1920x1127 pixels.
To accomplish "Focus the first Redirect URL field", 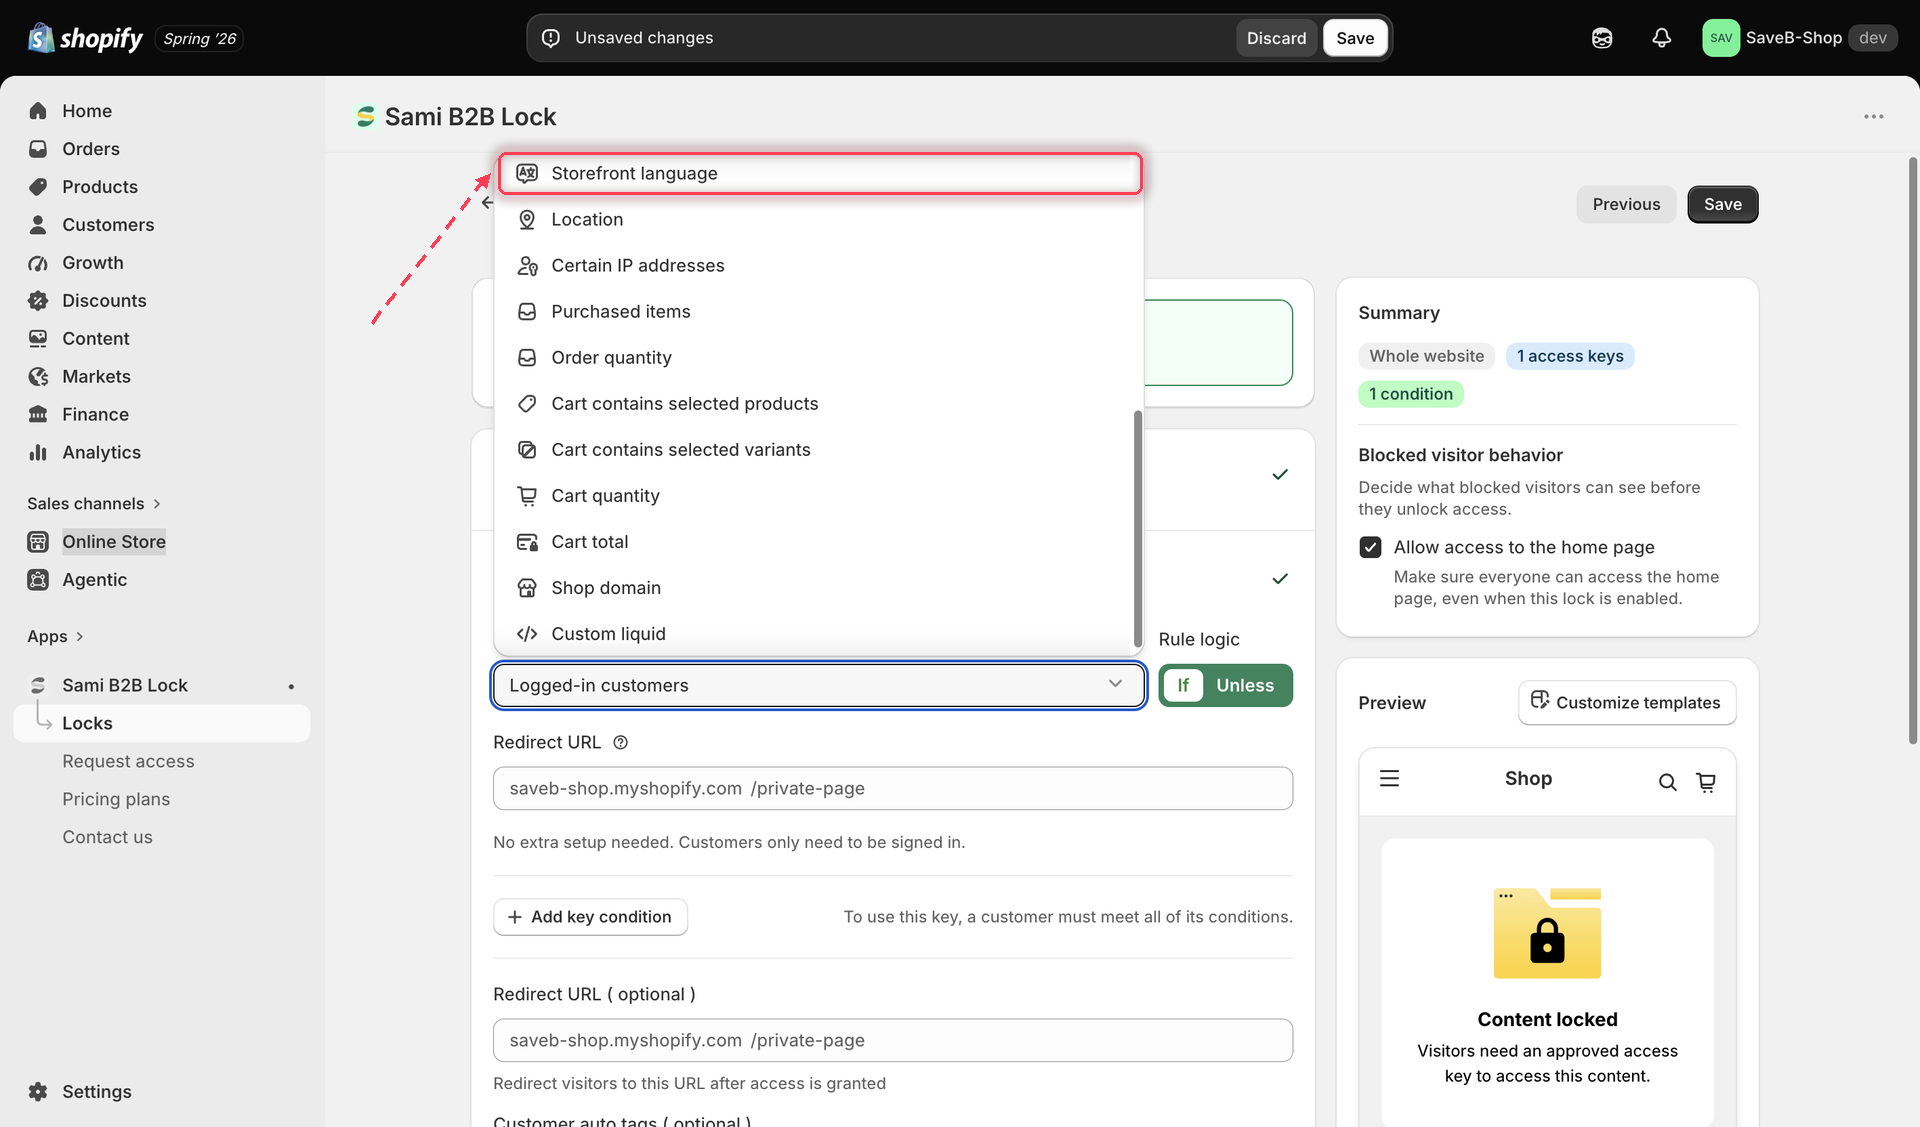I will (892, 788).
